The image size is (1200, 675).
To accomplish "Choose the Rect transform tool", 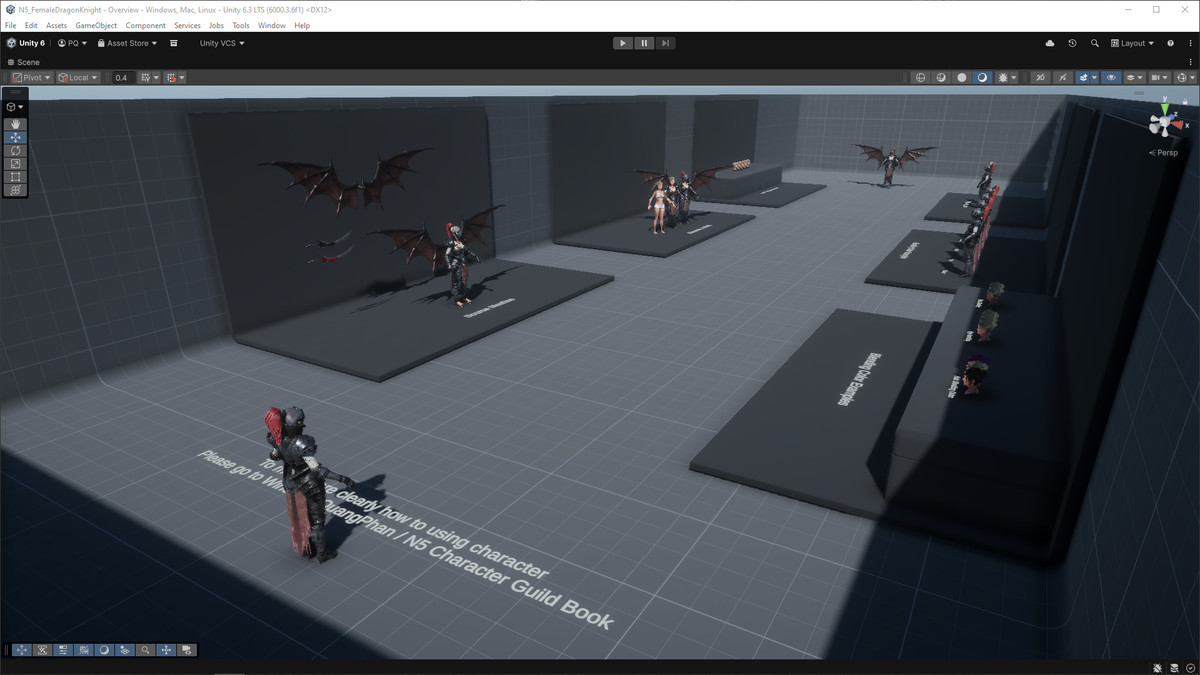I will [x=15, y=176].
